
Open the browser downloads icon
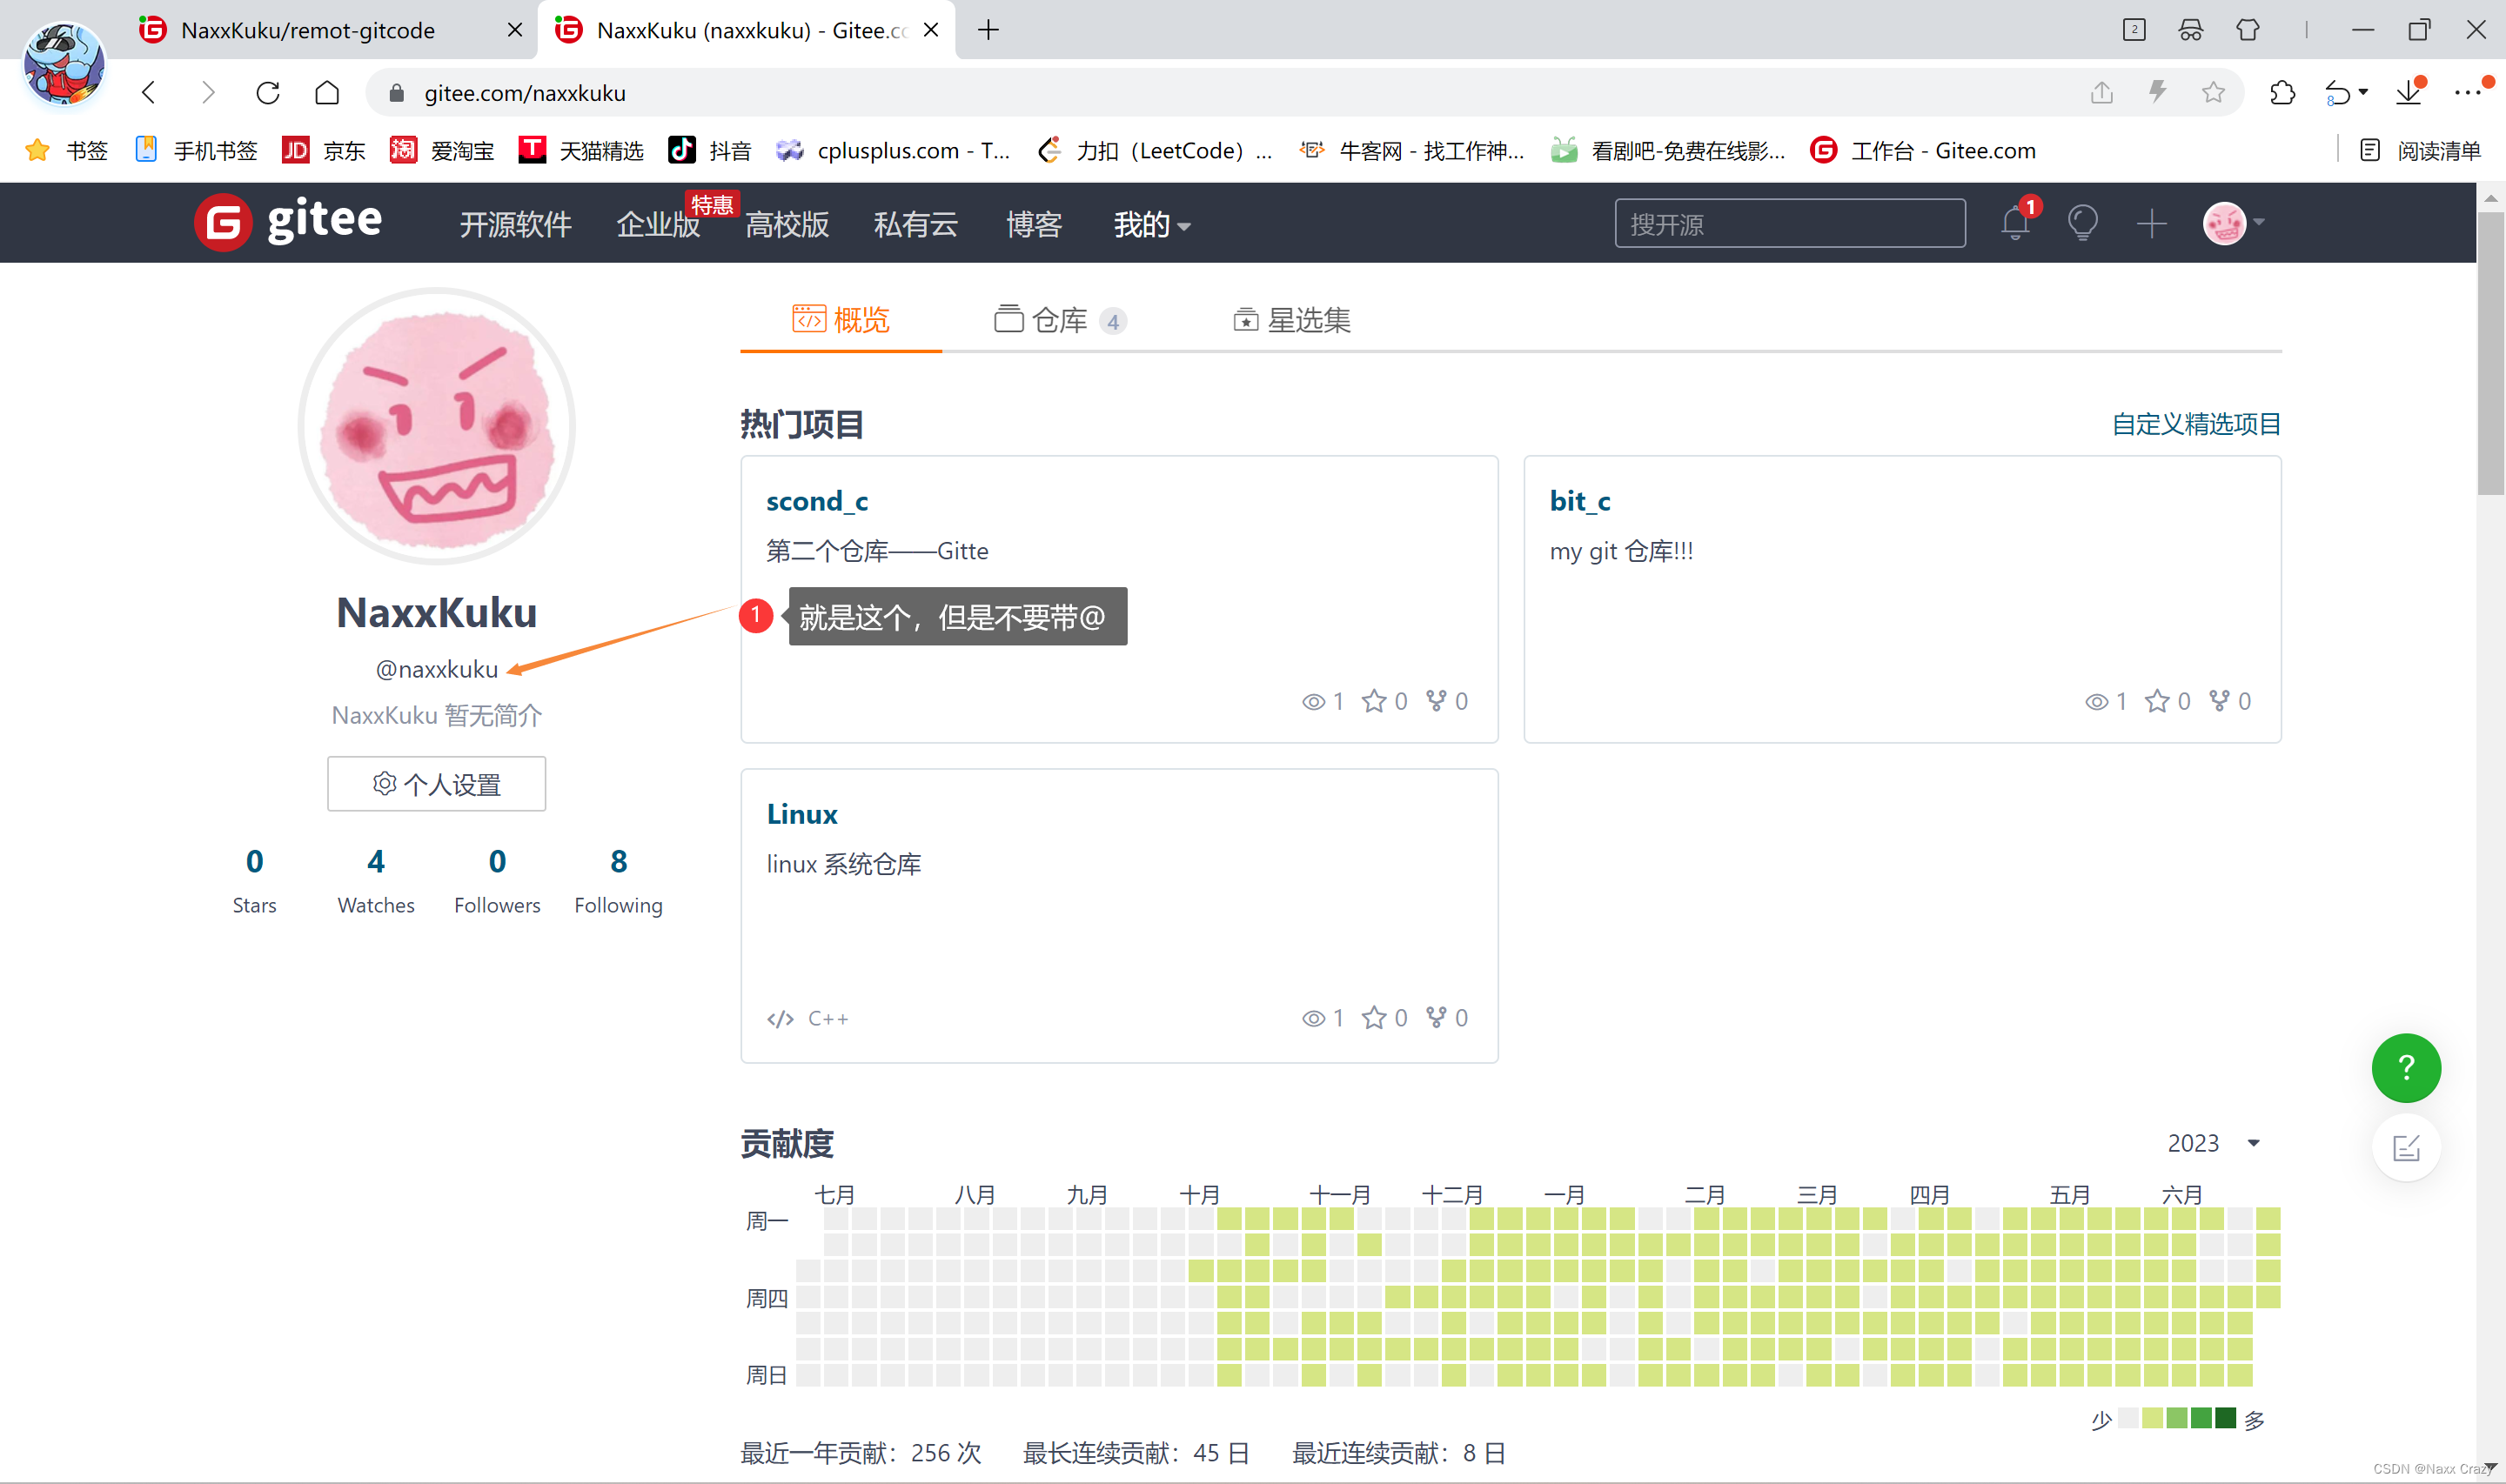pos(2409,92)
